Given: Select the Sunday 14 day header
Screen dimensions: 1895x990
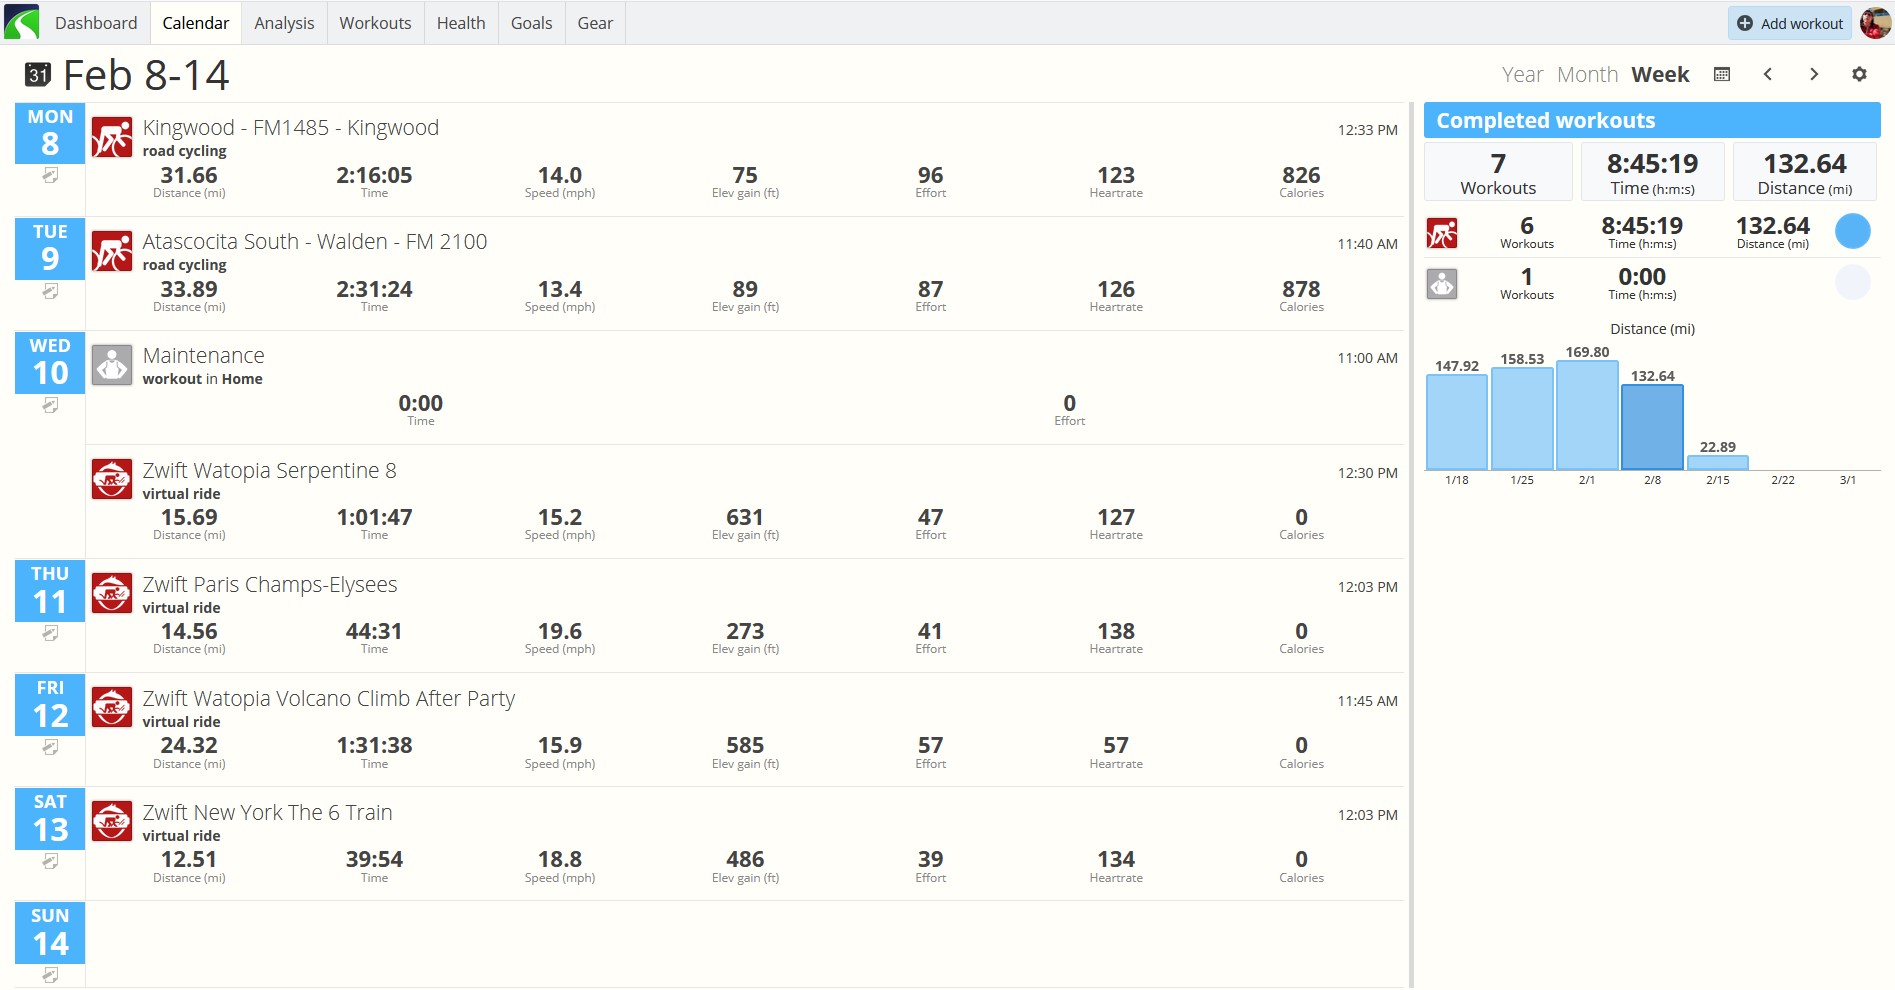Looking at the screenshot, I should coord(50,932).
